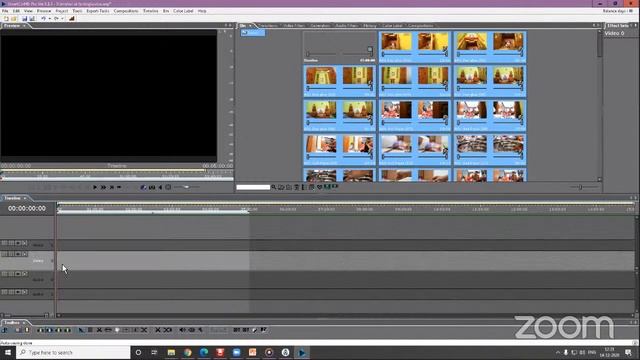Open the Help menu
The width and height of the screenshot is (640, 360).
pos(202,11)
